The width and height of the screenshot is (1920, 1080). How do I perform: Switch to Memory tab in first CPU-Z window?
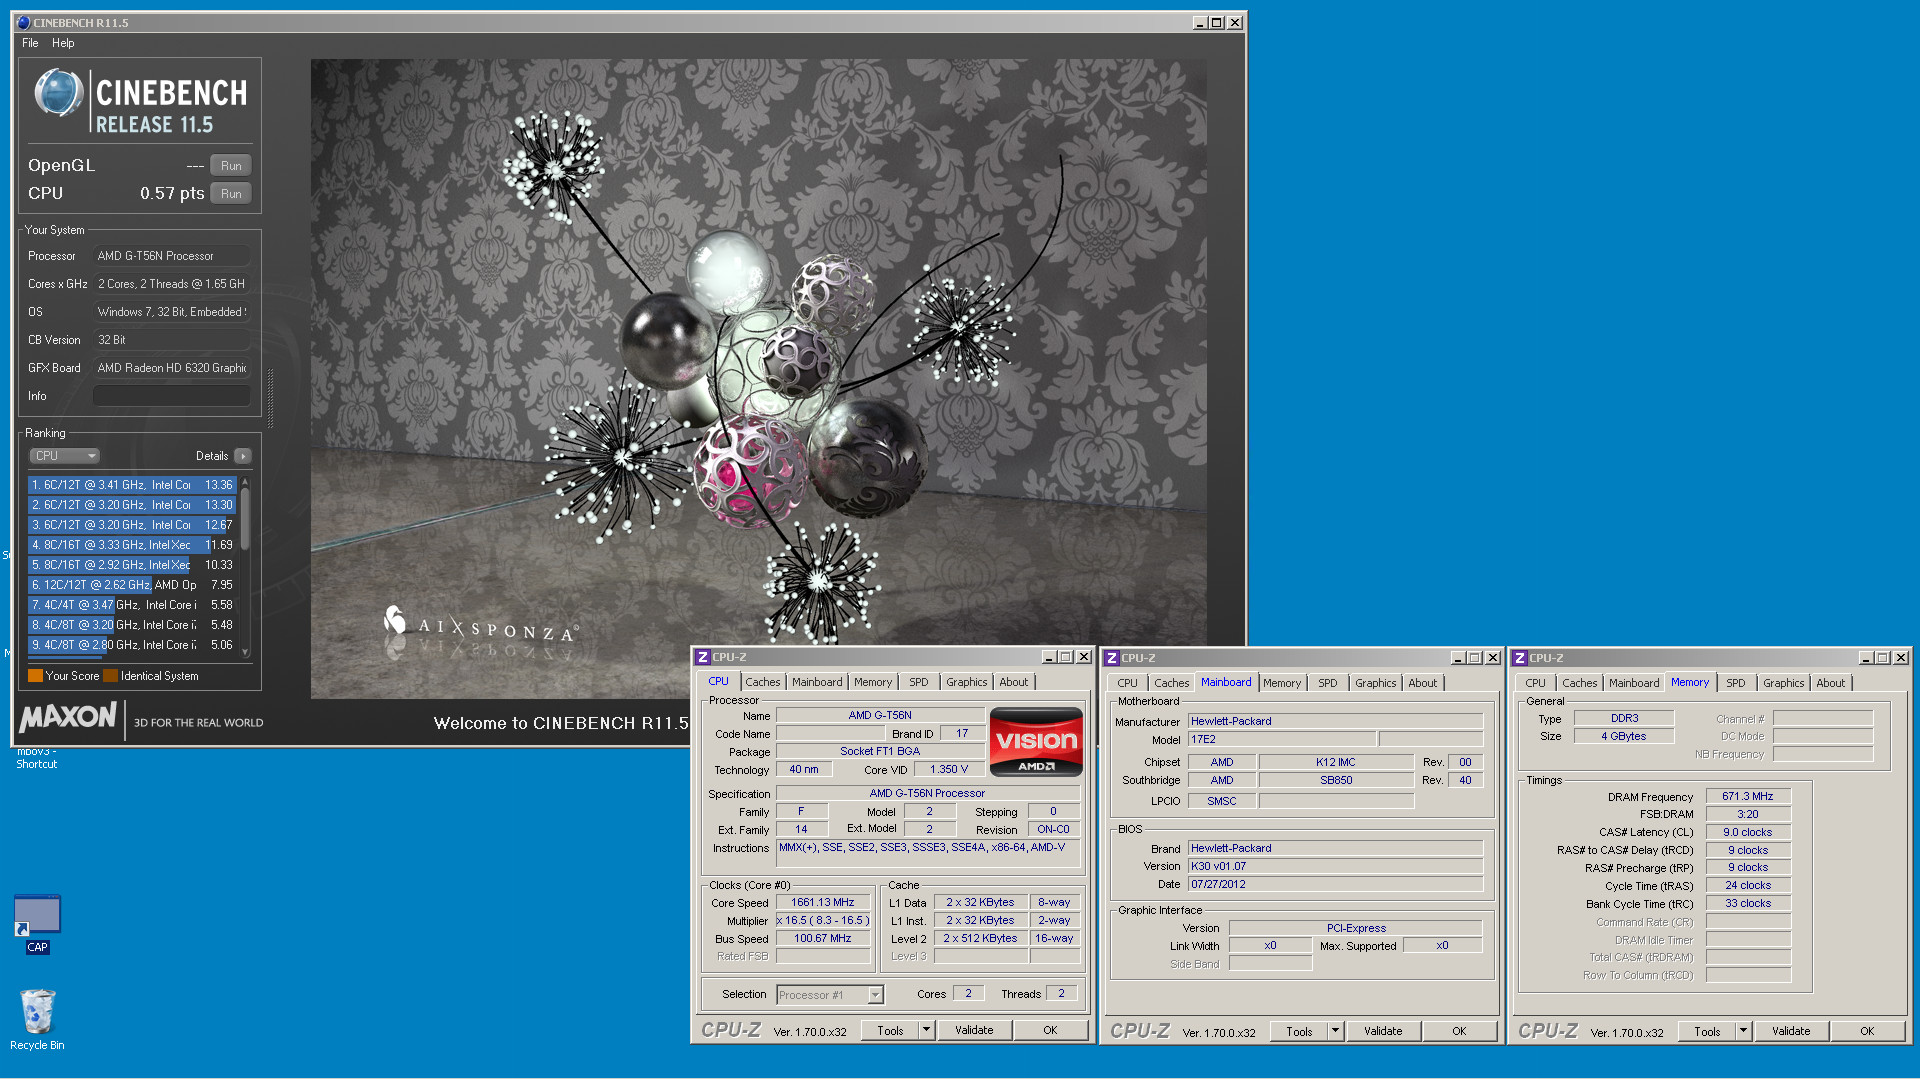872,682
